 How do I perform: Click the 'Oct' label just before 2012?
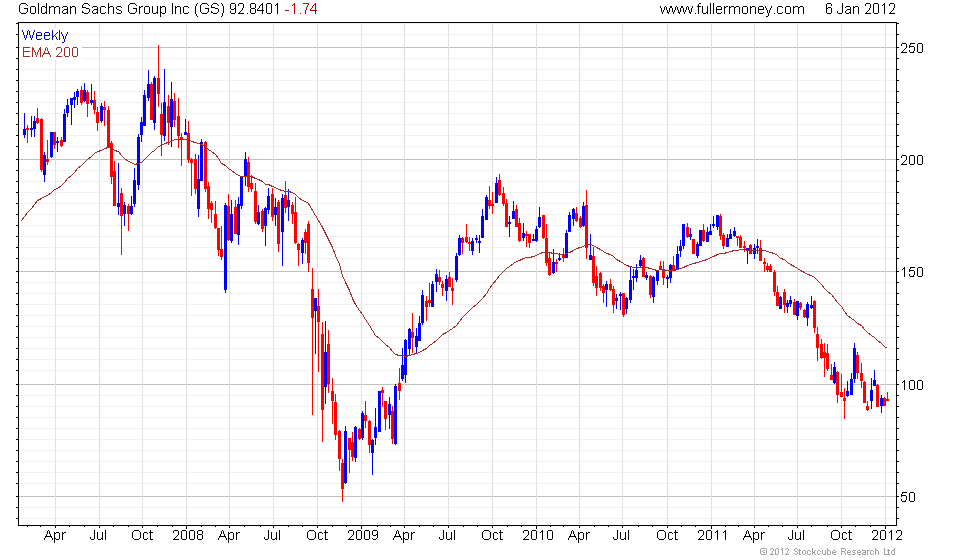tap(841, 535)
